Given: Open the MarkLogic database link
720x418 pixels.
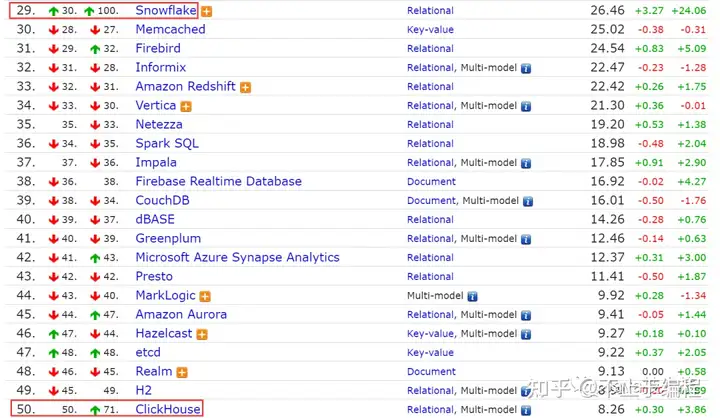Looking at the screenshot, I should pyautogui.click(x=165, y=295).
